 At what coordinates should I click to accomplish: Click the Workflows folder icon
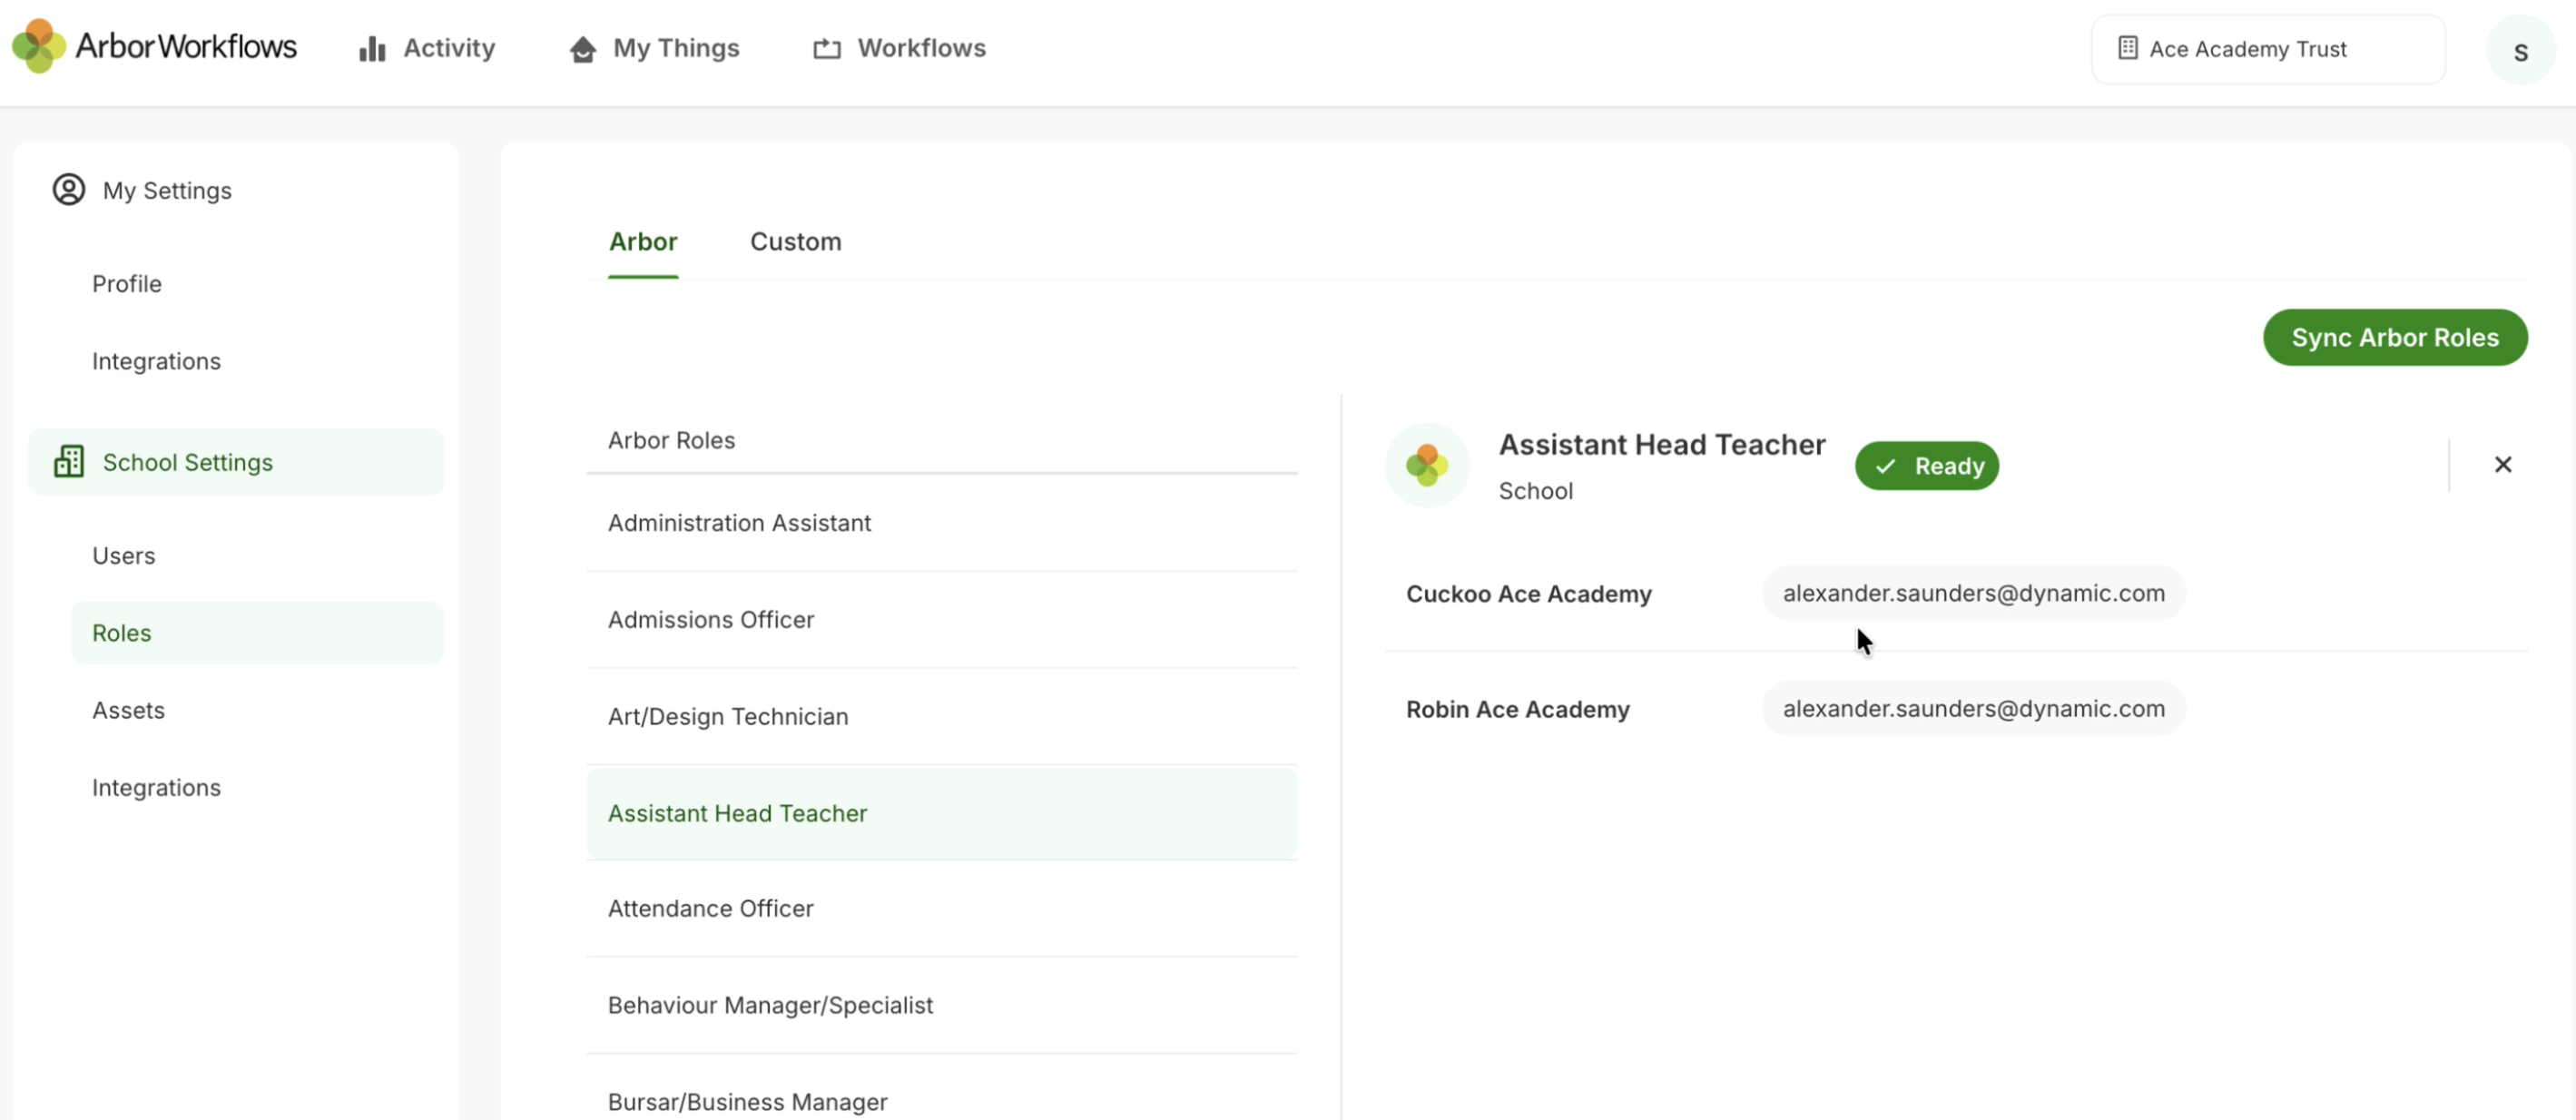[x=827, y=49]
